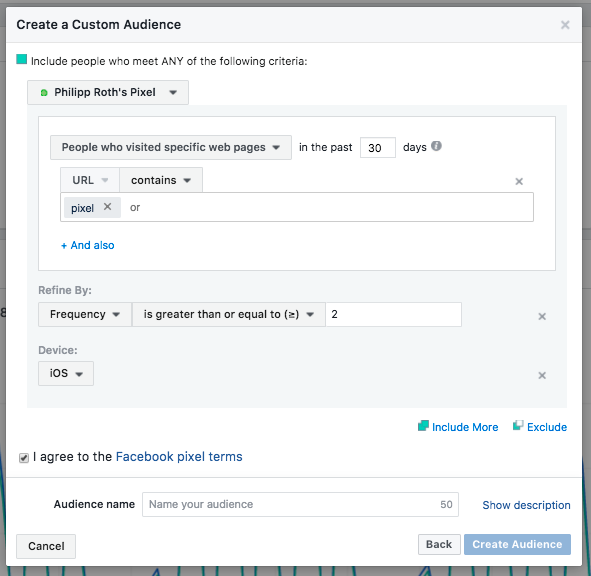
Task: Click the Back button
Action: (x=439, y=544)
